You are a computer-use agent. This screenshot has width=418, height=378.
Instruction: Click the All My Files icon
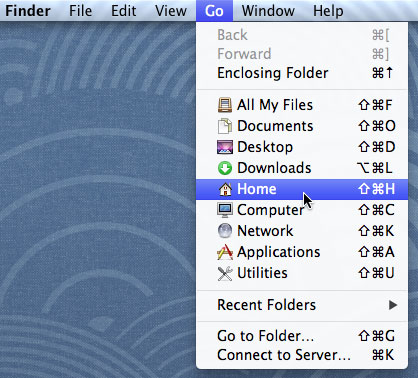pyautogui.click(x=225, y=105)
